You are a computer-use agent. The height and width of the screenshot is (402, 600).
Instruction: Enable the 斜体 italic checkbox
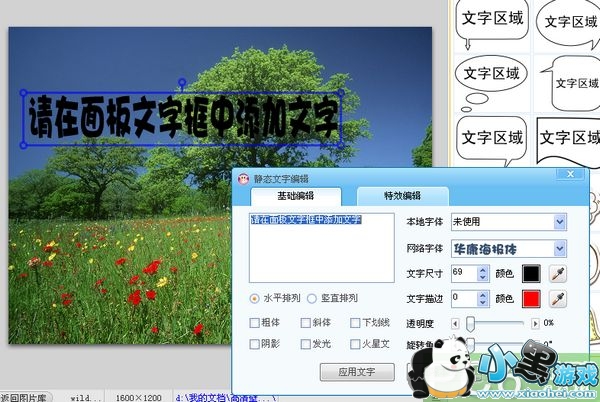click(x=305, y=323)
